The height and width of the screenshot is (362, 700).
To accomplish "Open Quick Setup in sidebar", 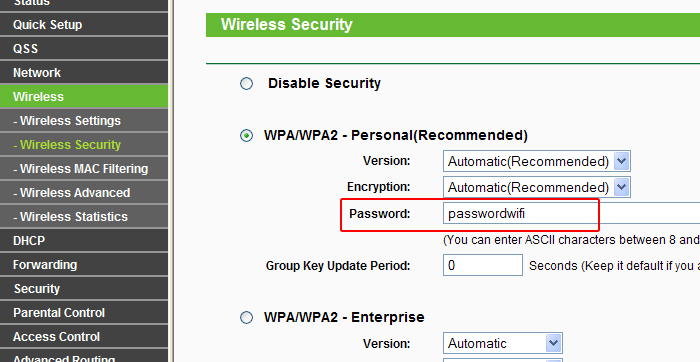I will click(x=84, y=25).
